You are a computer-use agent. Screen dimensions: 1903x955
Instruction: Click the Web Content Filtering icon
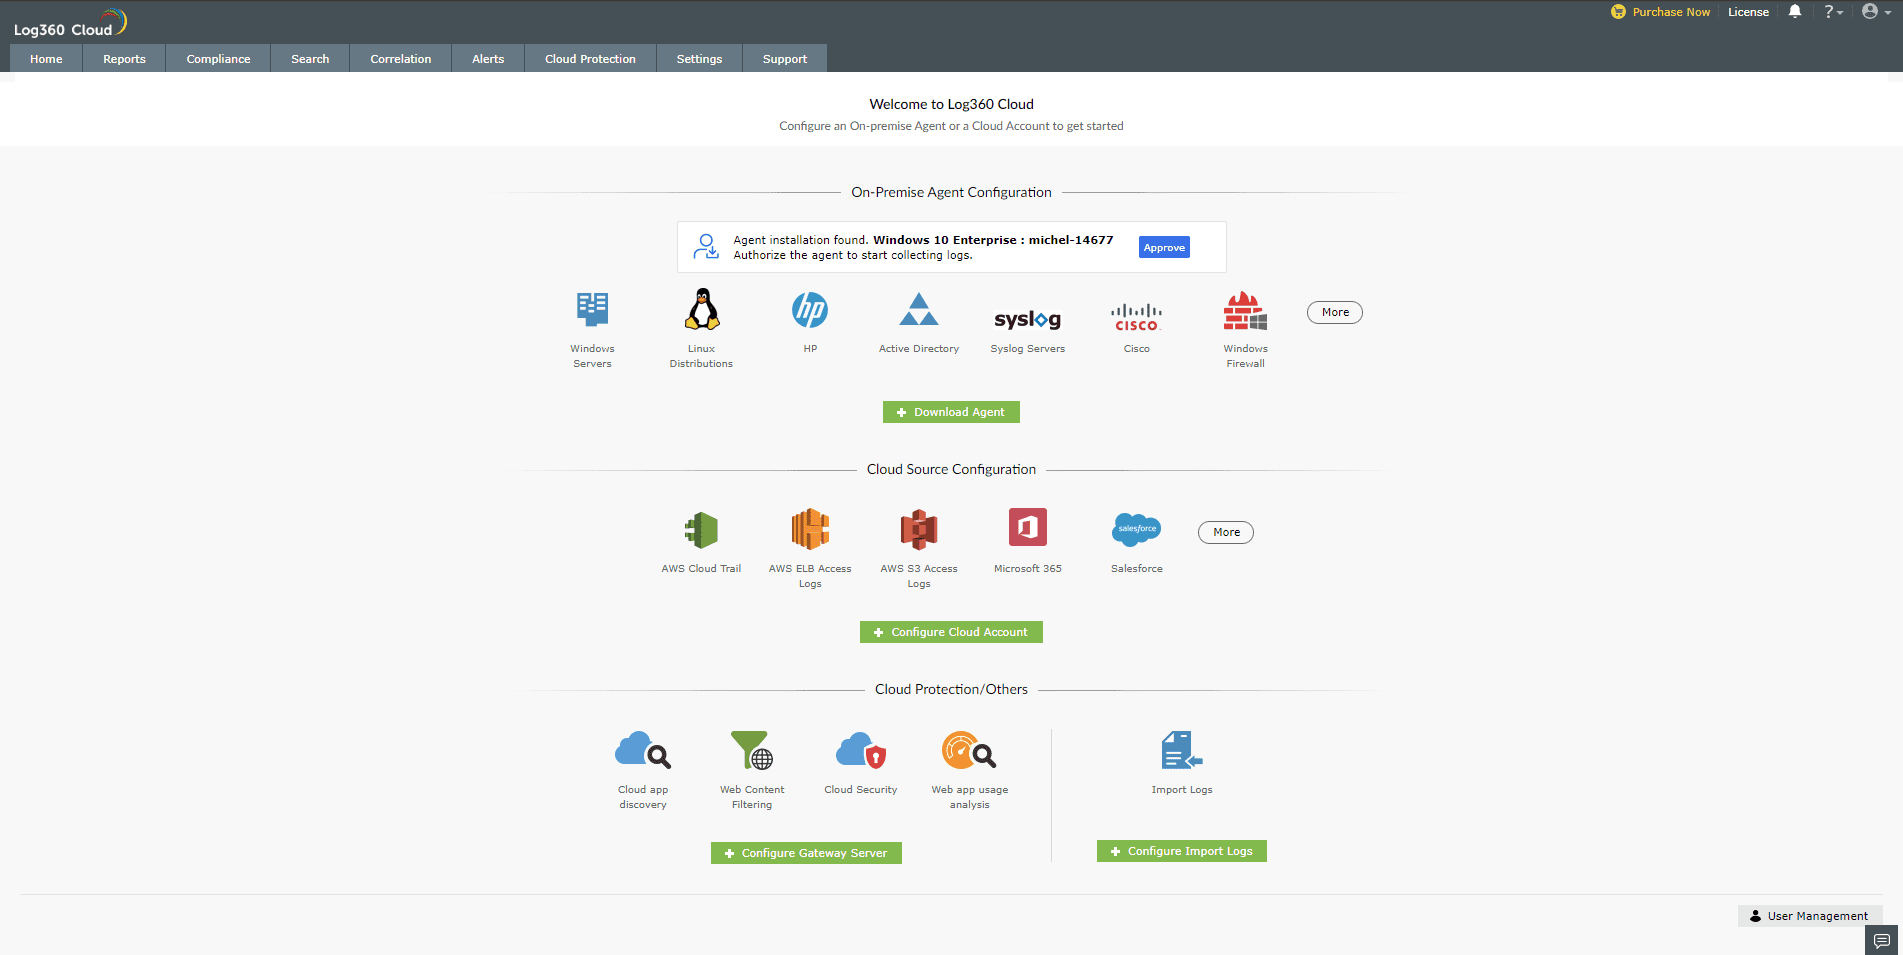[752, 750]
